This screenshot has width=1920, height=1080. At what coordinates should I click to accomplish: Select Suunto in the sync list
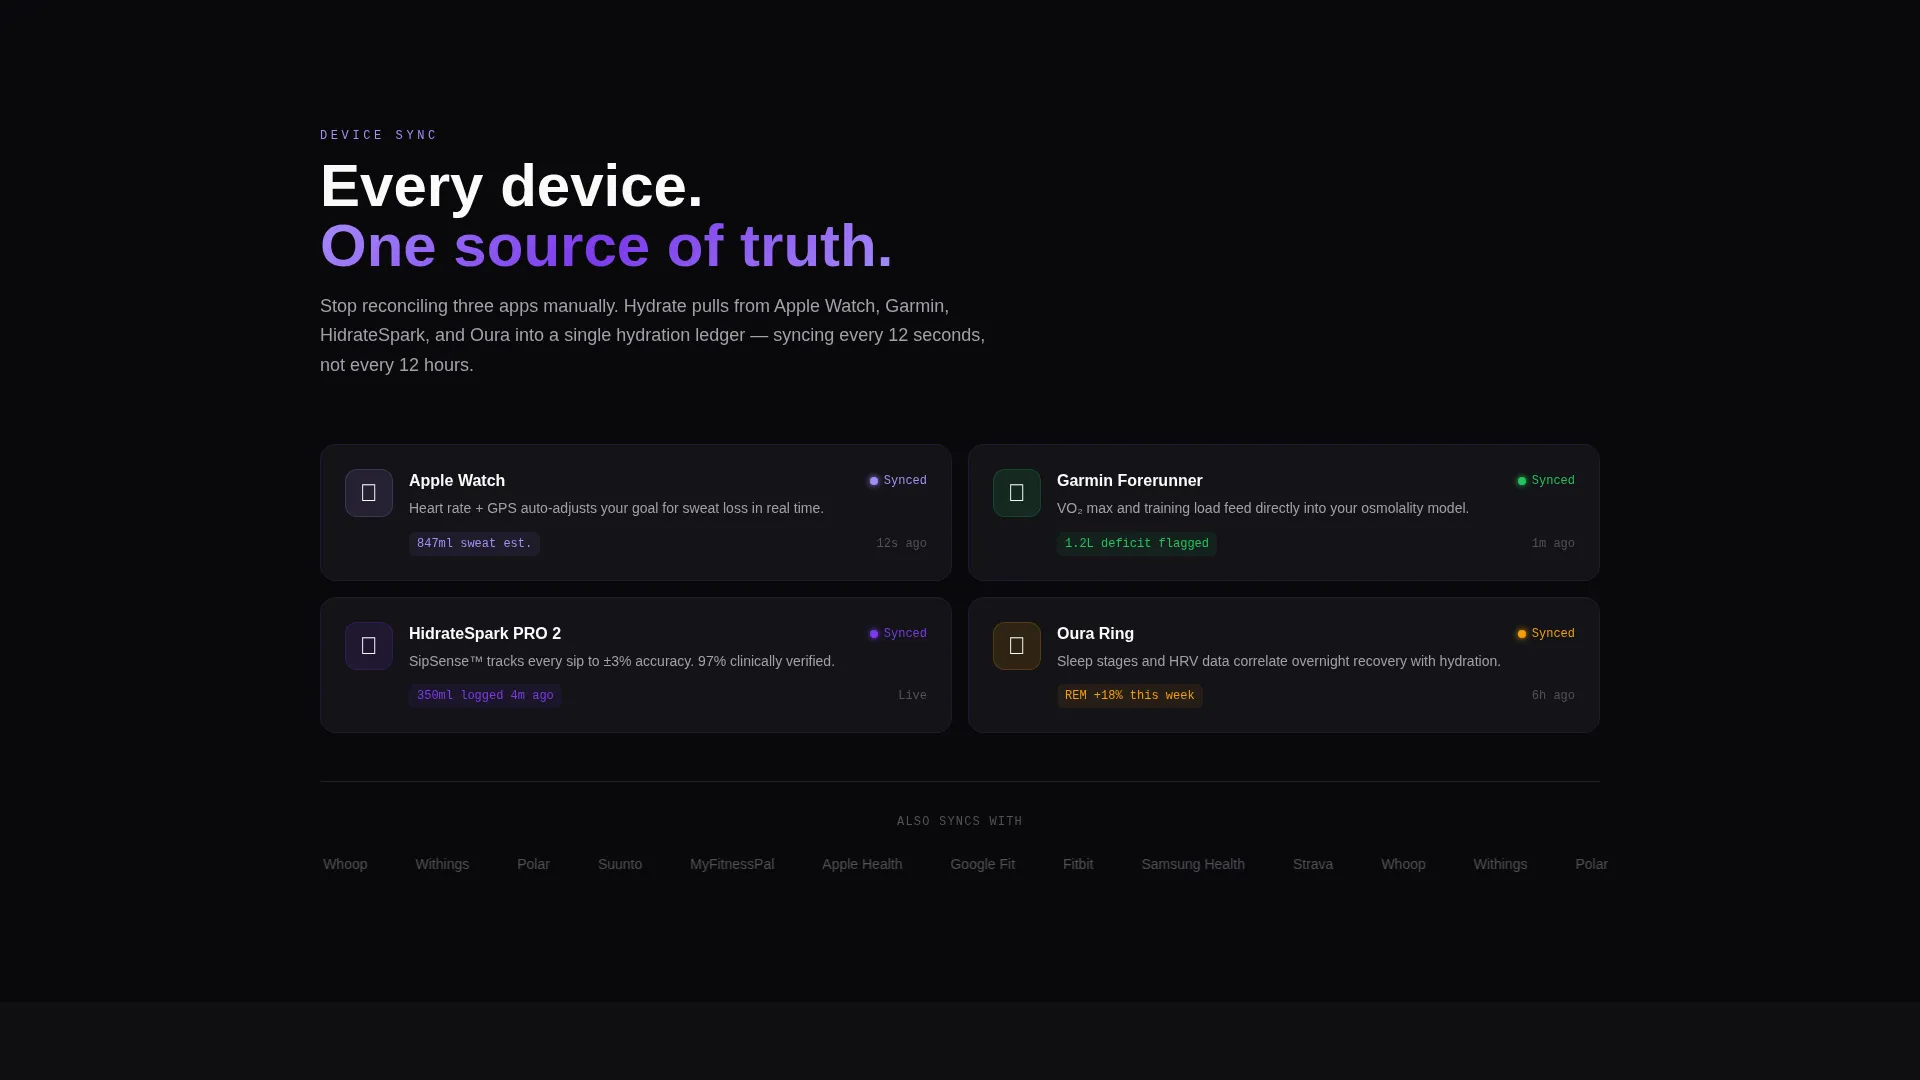tap(620, 865)
